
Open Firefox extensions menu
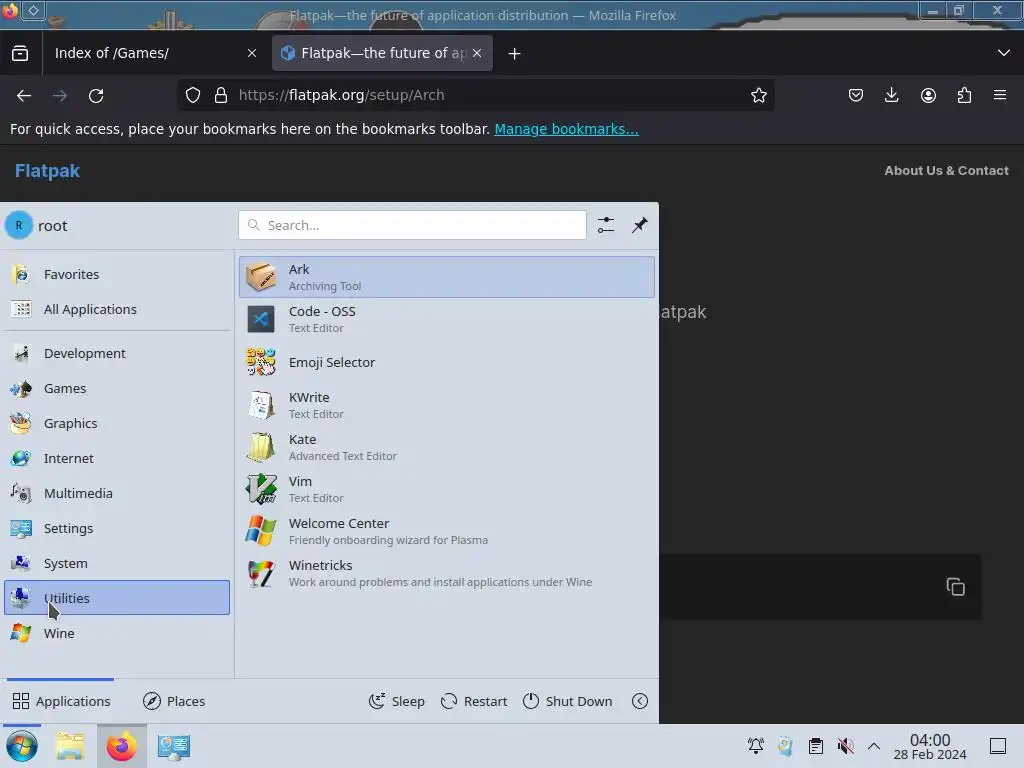(964, 95)
